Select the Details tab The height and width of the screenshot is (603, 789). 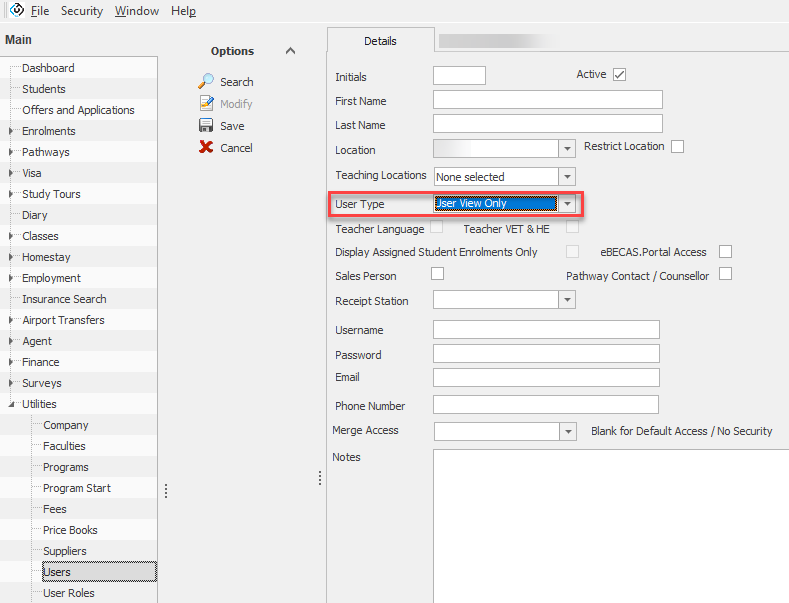380,41
